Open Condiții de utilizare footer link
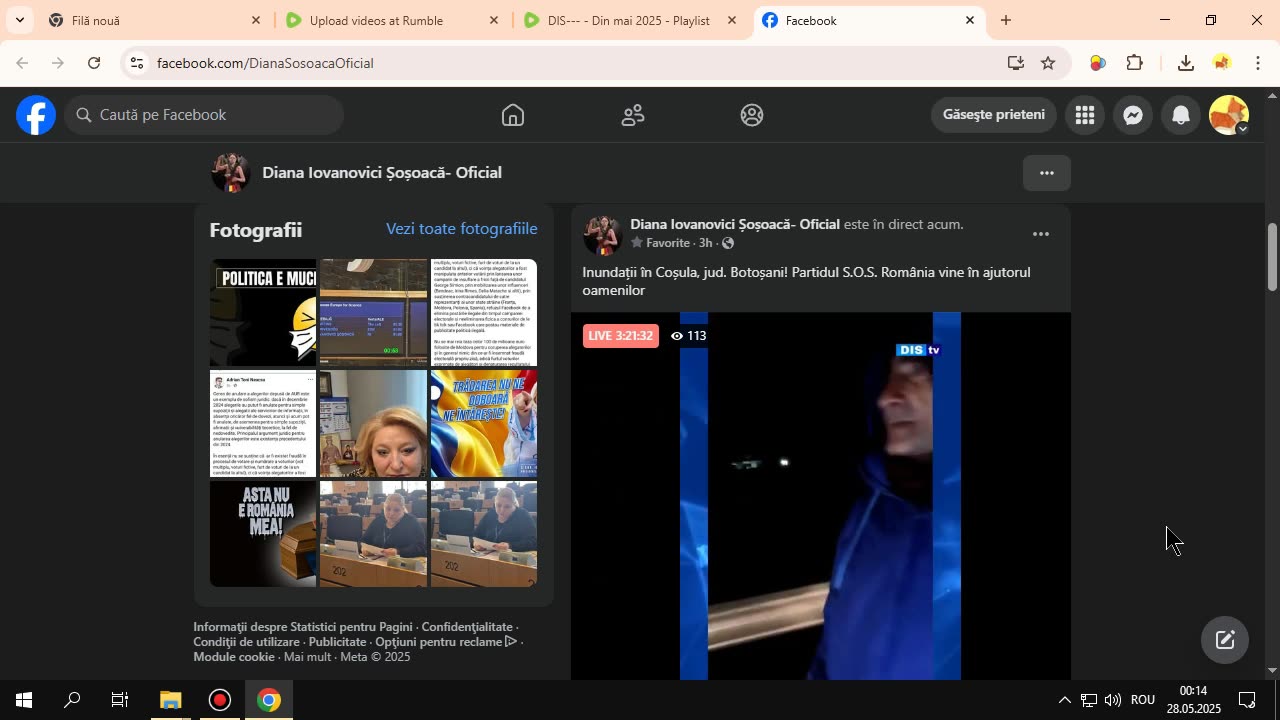This screenshot has height=720, width=1280. click(247, 642)
